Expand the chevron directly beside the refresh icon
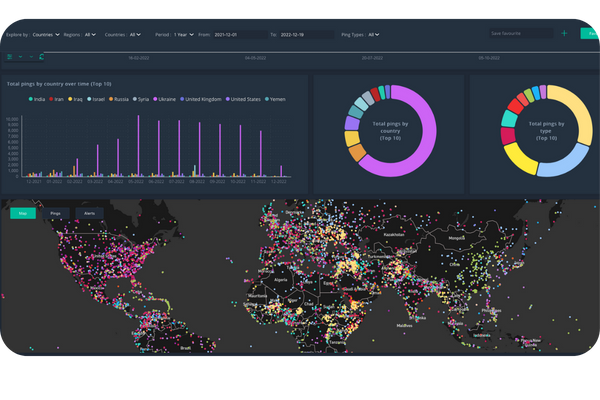600x400 pixels. click(31, 57)
